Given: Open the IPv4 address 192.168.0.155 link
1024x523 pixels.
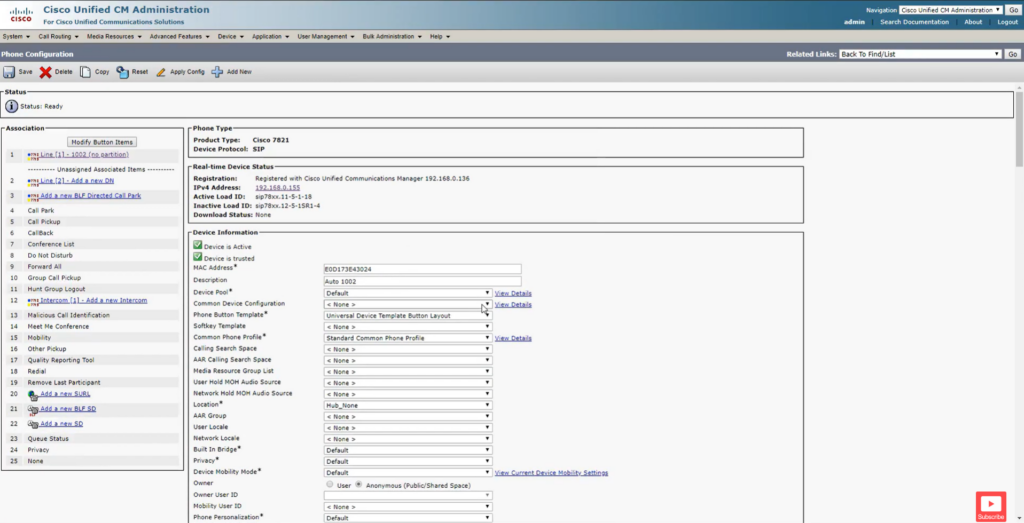Looking at the screenshot, I should [x=278, y=187].
